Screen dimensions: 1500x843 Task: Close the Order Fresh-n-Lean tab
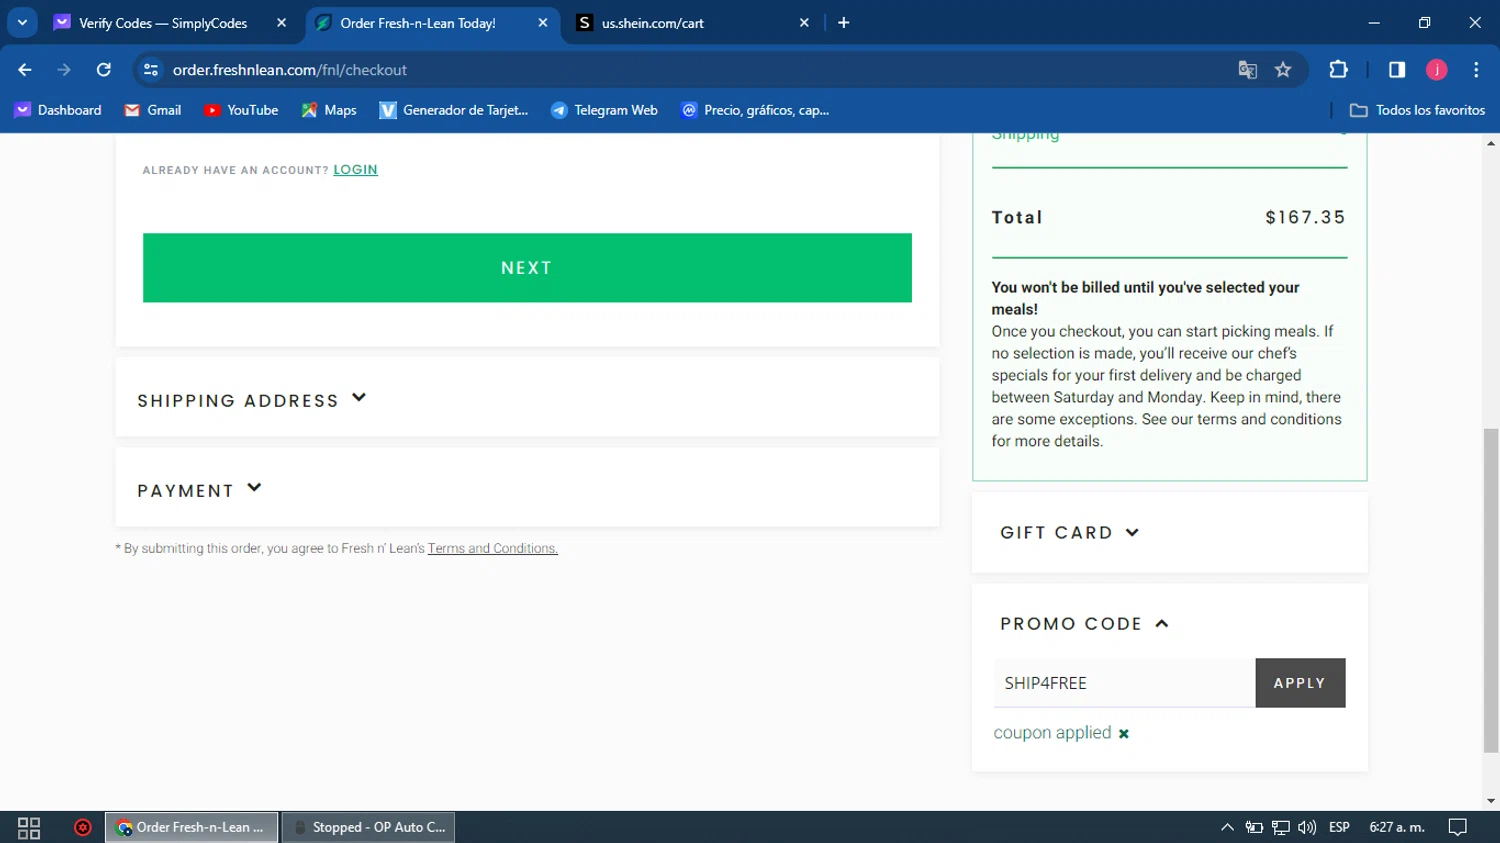pyautogui.click(x=543, y=23)
